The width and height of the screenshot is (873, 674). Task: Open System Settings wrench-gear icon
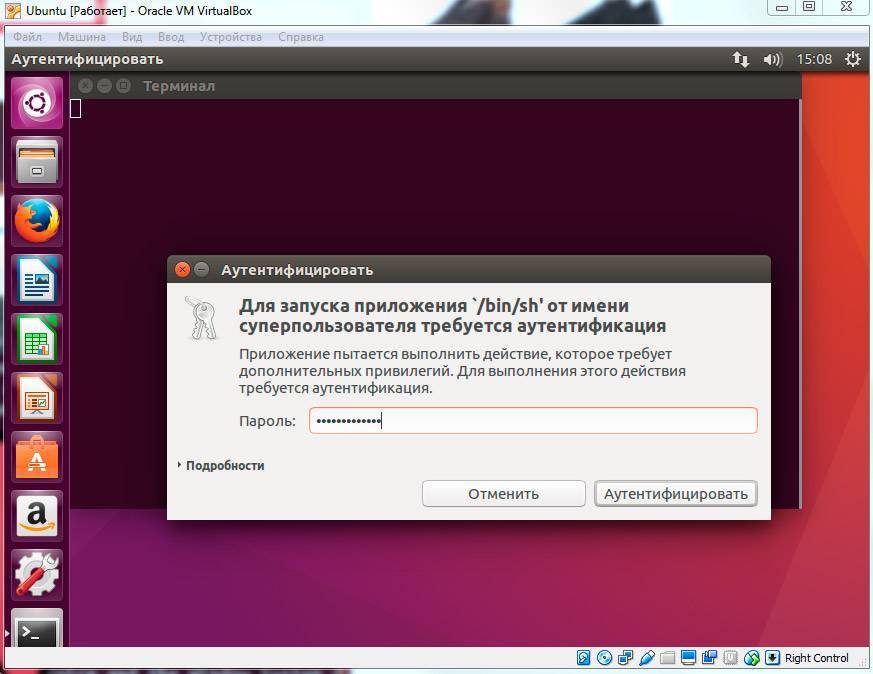37,575
